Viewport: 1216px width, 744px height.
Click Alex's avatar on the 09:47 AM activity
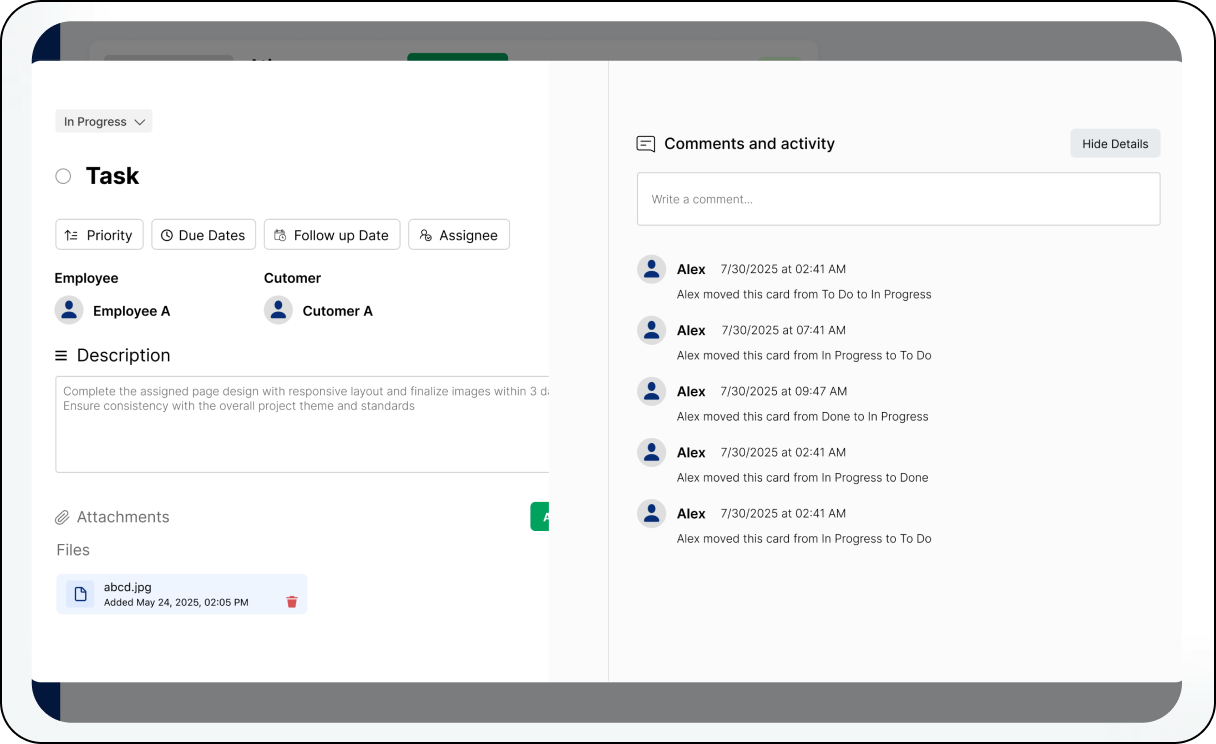point(652,391)
